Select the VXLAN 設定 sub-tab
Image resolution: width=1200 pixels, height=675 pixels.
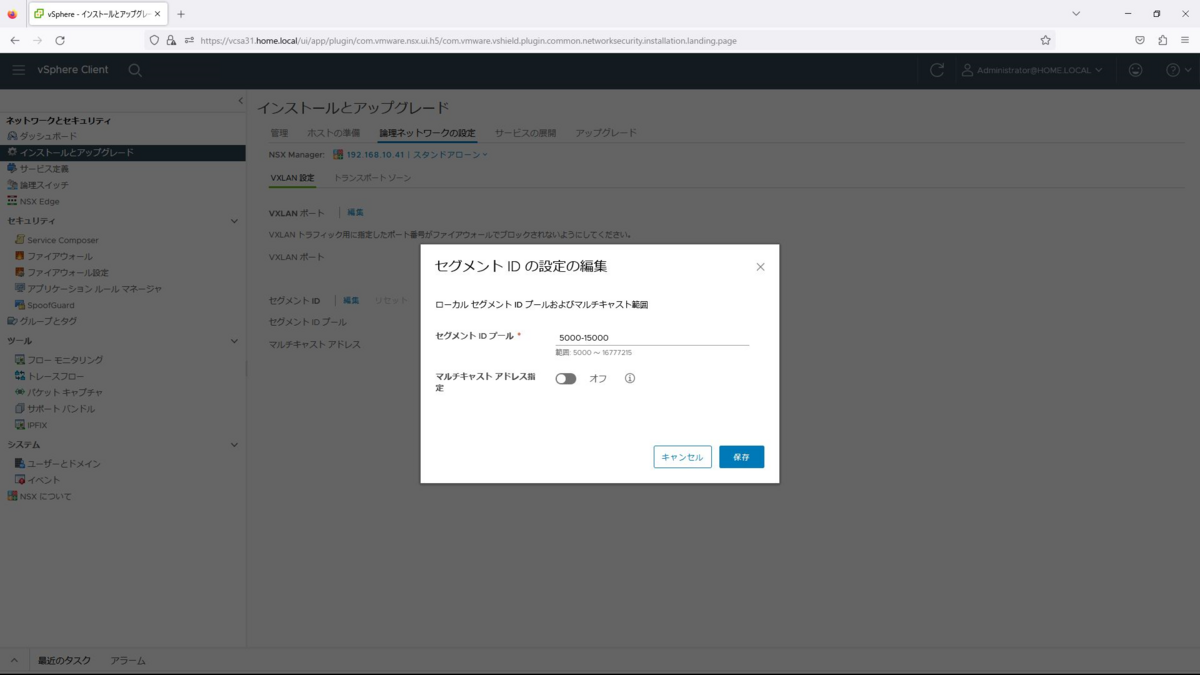tap(292, 178)
